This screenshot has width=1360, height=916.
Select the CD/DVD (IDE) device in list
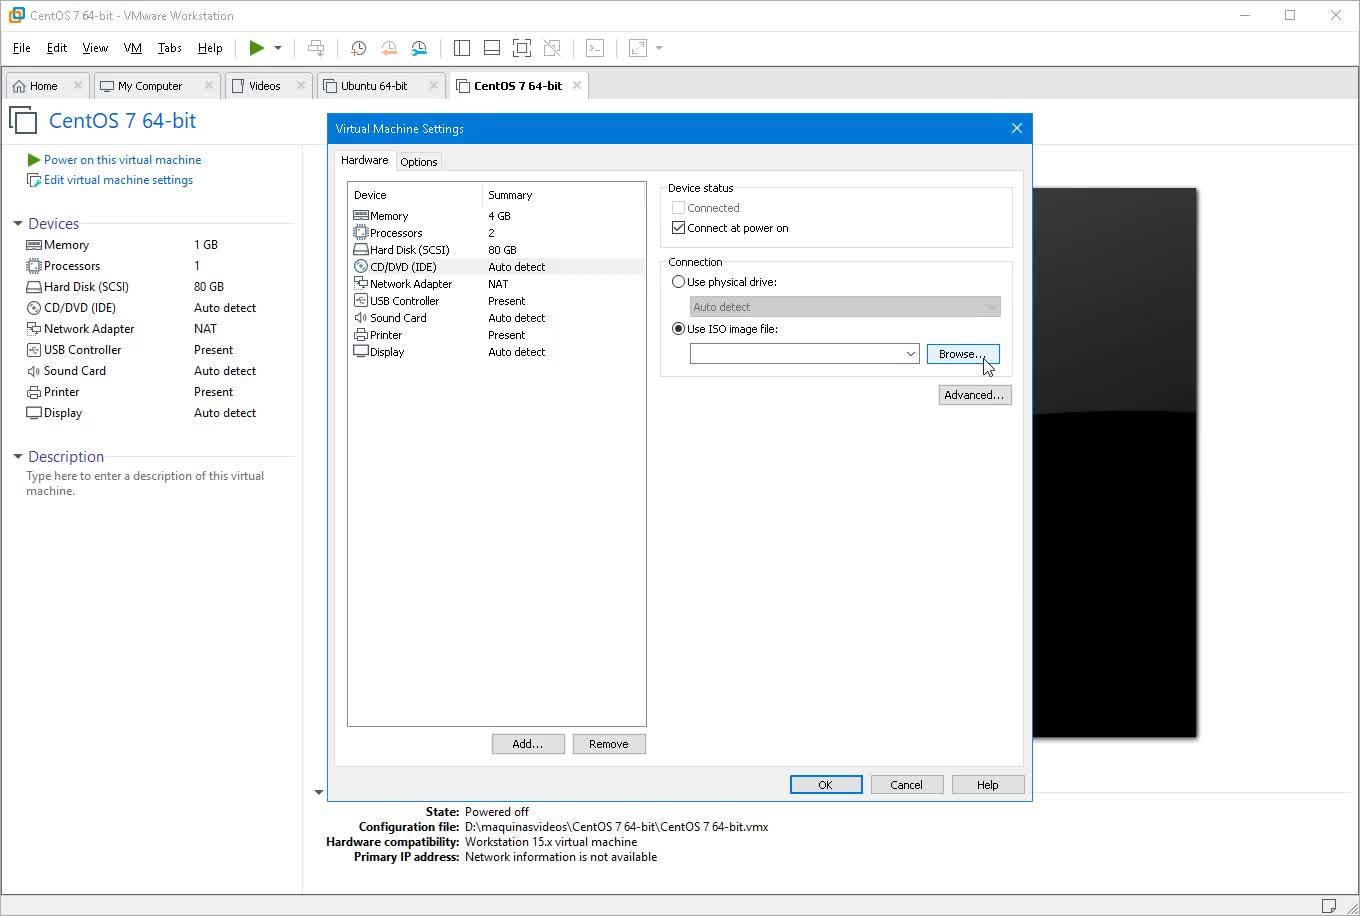point(403,267)
